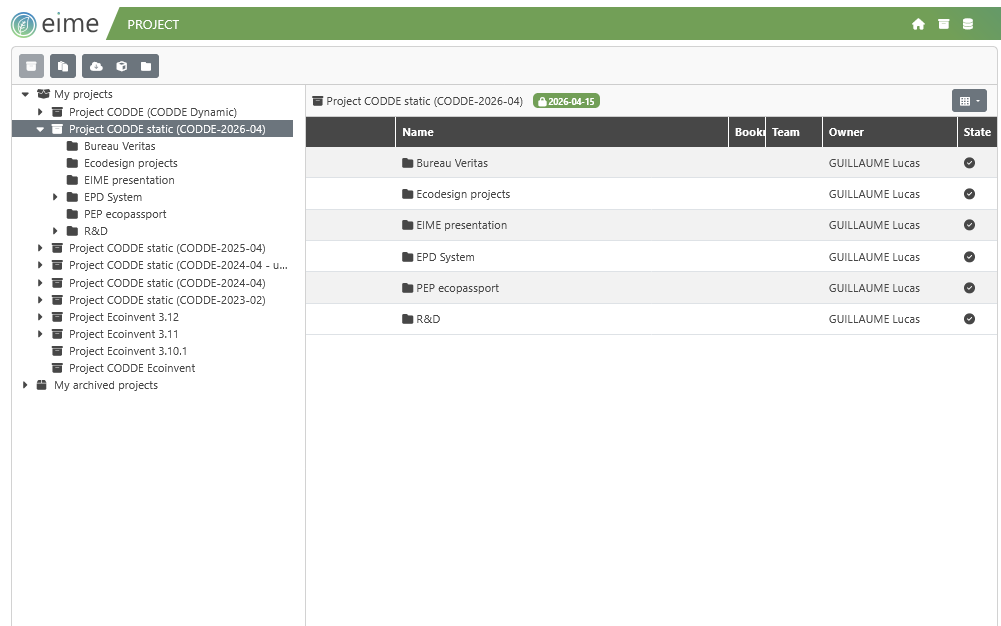The height and width of the screenshot is (626, 1001).
Task: Click owner GUILLAUME Lucas in R&D row
Action: click(874, 319)
